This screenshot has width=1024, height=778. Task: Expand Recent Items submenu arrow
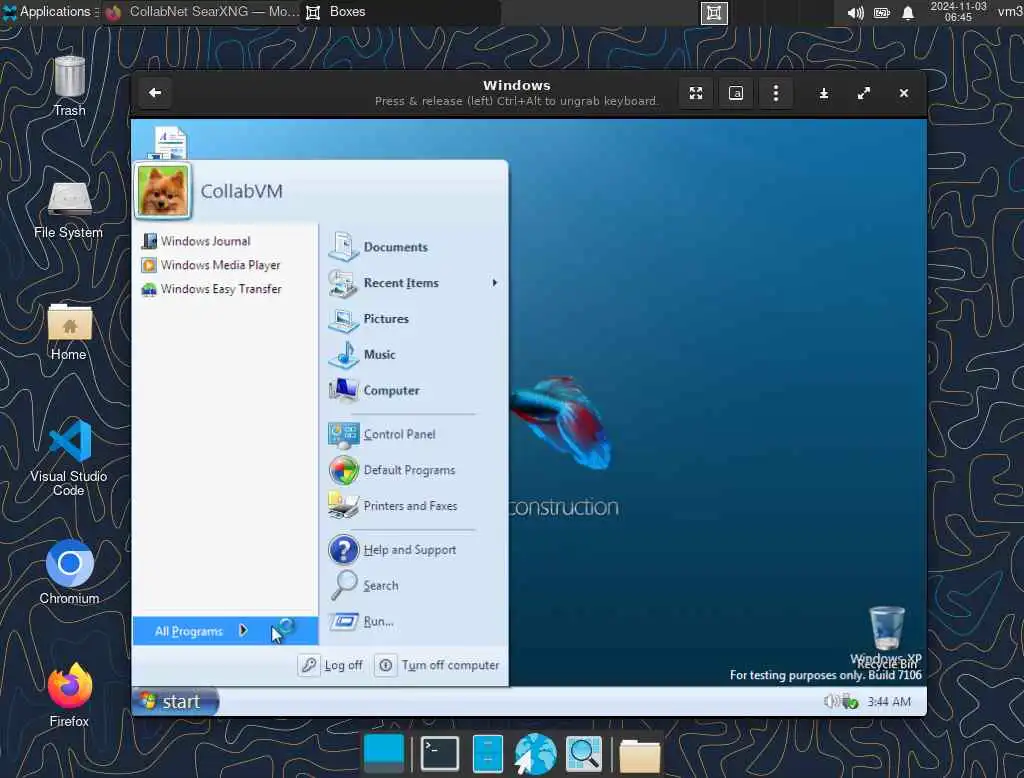pyautogui.click(x=494, y=283)
